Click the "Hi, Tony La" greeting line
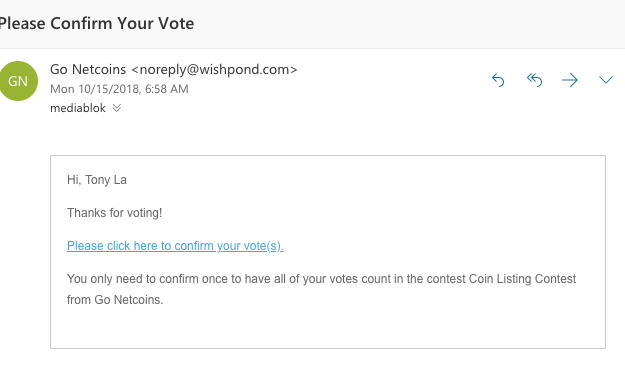Screen dimensions: 625x385 (x=97, y=180)
